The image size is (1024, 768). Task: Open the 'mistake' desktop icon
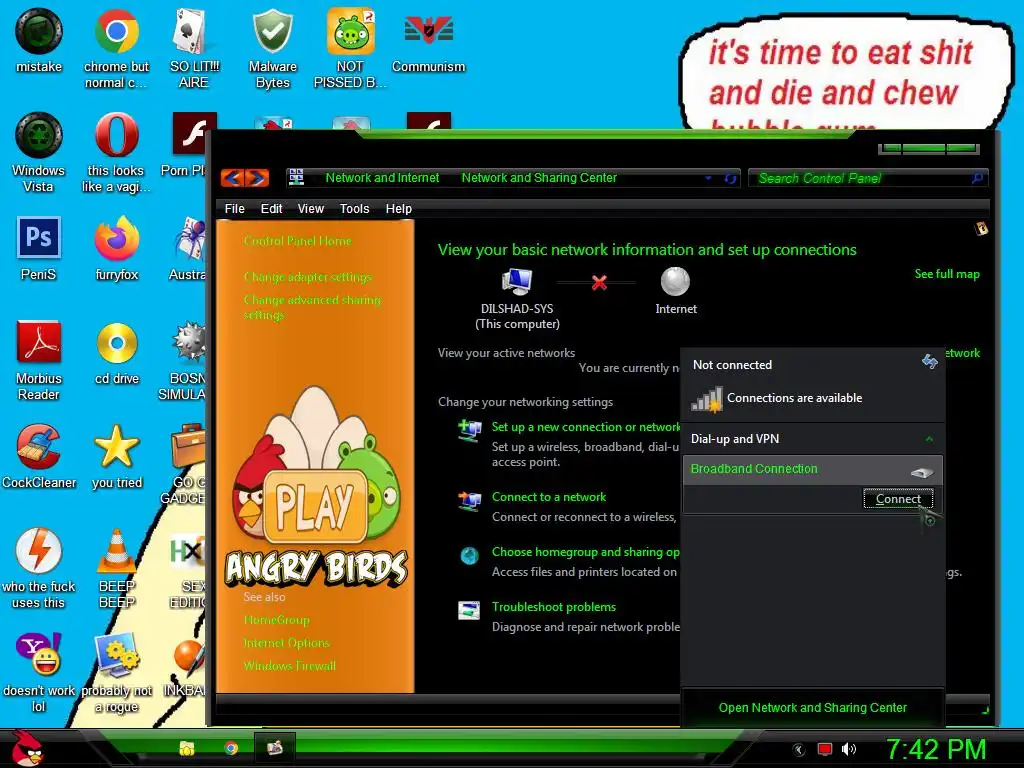39,40
